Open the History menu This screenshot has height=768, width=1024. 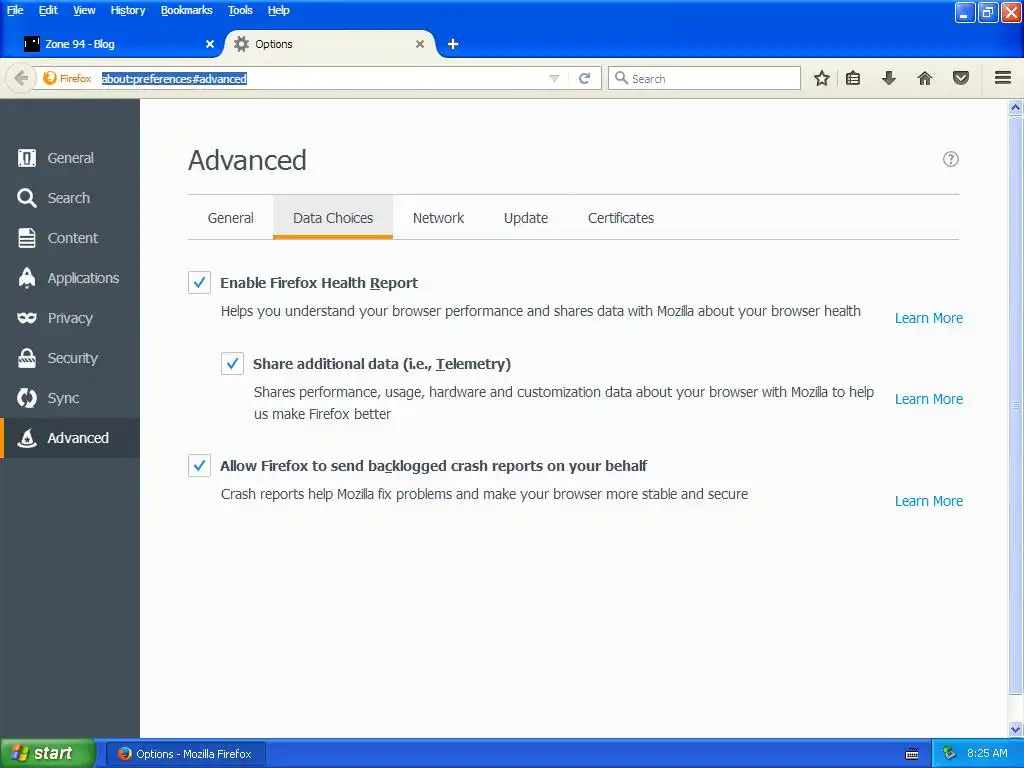pos(127,10)
